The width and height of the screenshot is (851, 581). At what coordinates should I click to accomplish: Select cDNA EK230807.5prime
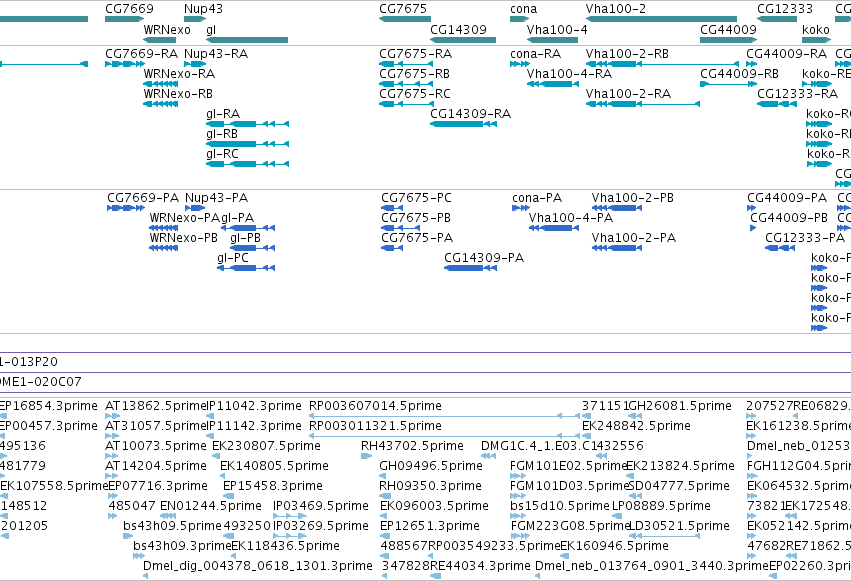click(x=266, y=446)
